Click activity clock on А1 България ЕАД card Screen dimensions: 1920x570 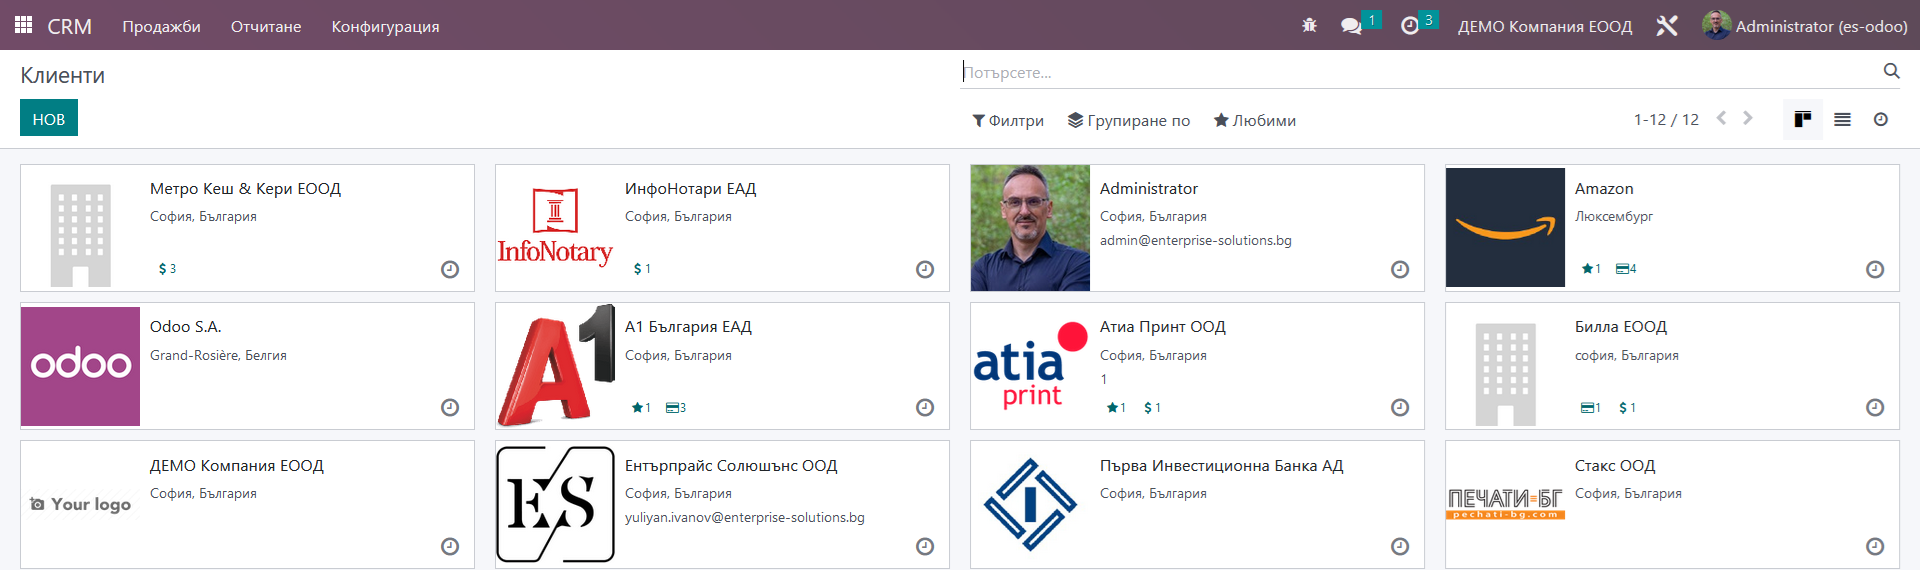pyautogui.click(x=925, y=407)
